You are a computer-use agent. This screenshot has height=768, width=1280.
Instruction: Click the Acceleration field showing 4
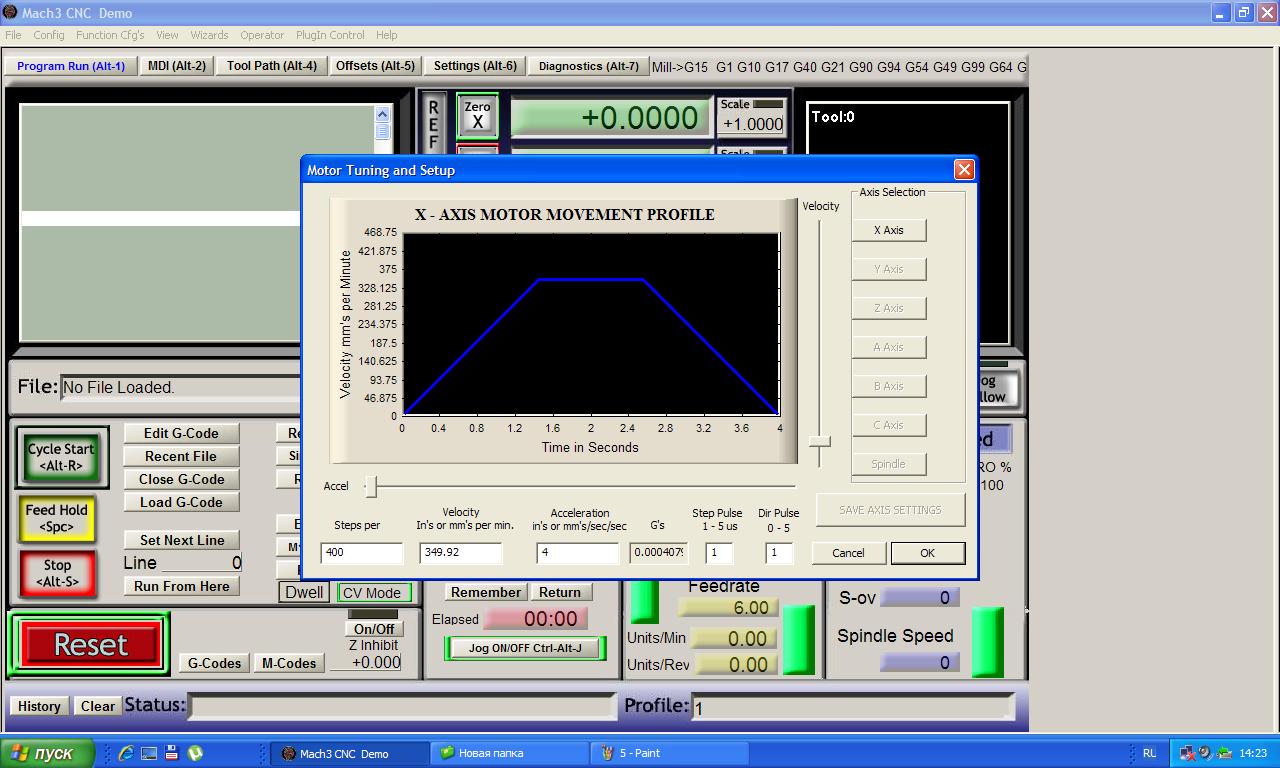pyautogui.click(x=578, y=553)
